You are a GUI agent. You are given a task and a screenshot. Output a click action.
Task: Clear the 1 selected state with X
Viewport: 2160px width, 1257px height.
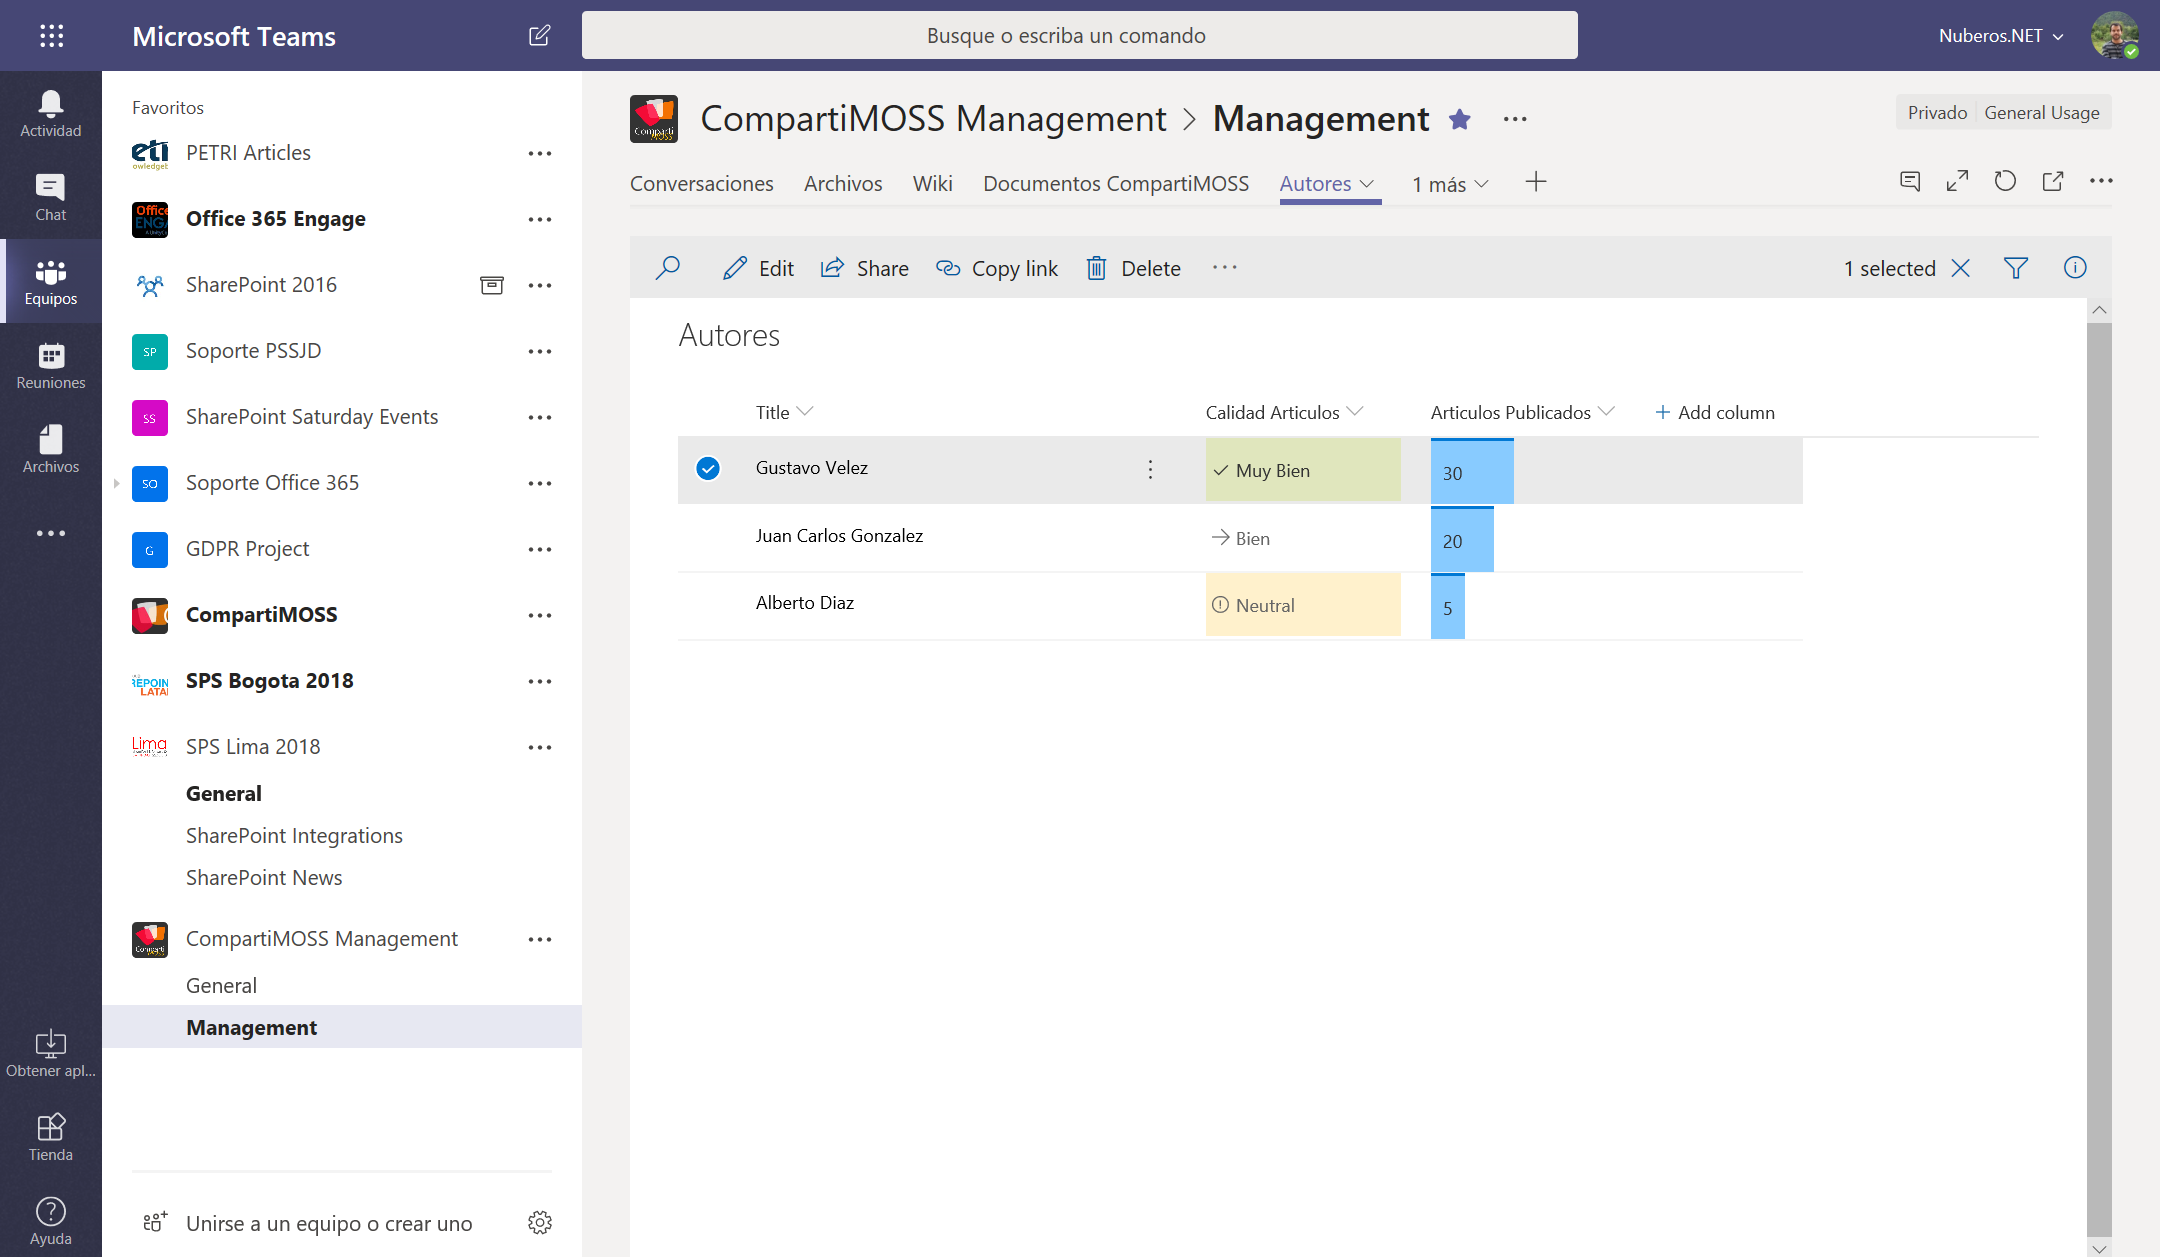coord(1960,268)
